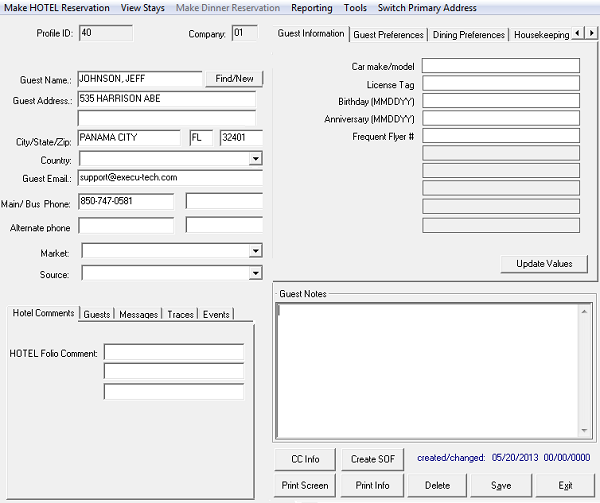Open Make HOTEL Reservation menu
Viewport: 600px width, 503px height.
57,8
